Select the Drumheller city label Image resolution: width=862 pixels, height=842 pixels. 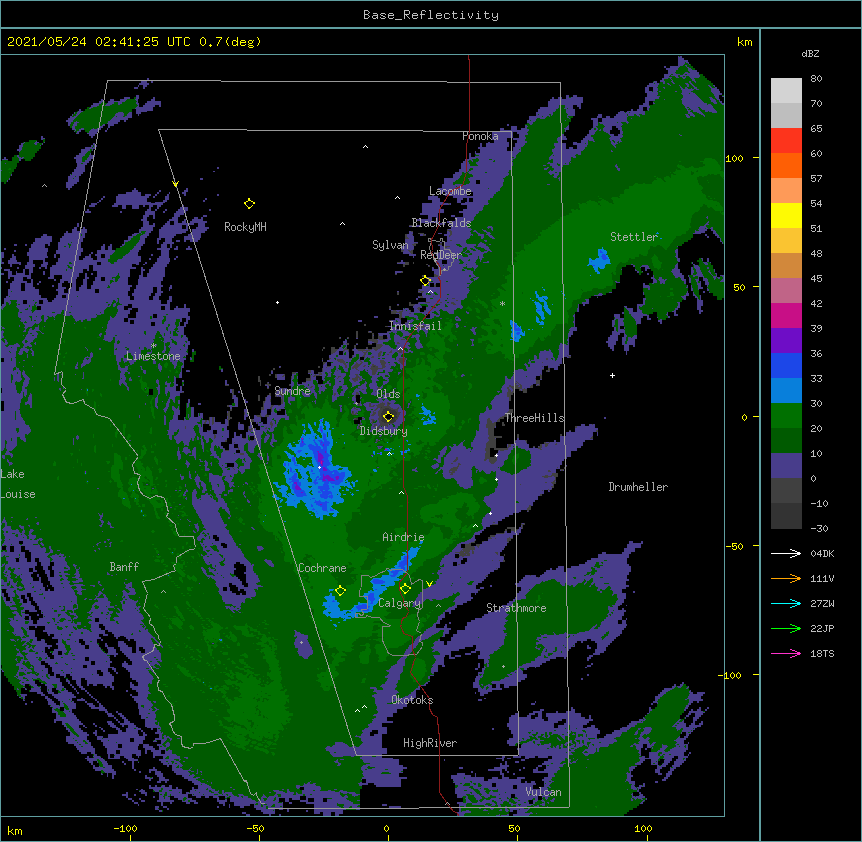pyautogui.click(x=638, y=487)
